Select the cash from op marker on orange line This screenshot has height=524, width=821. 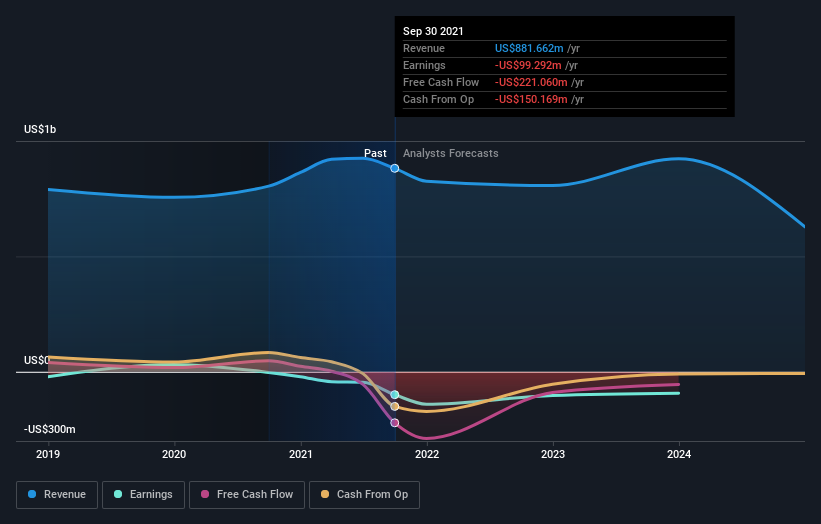click(395, 407)
